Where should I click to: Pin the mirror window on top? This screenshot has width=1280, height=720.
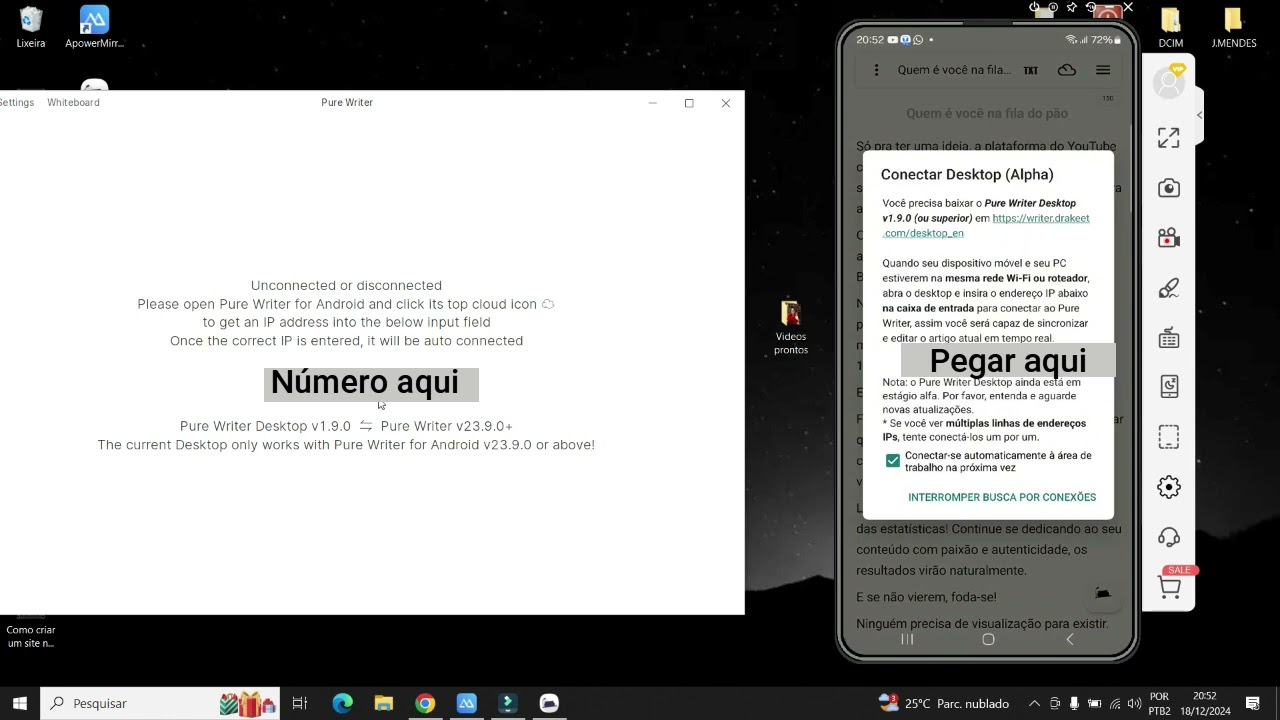pyautogui.click(x=1072, y=7)
